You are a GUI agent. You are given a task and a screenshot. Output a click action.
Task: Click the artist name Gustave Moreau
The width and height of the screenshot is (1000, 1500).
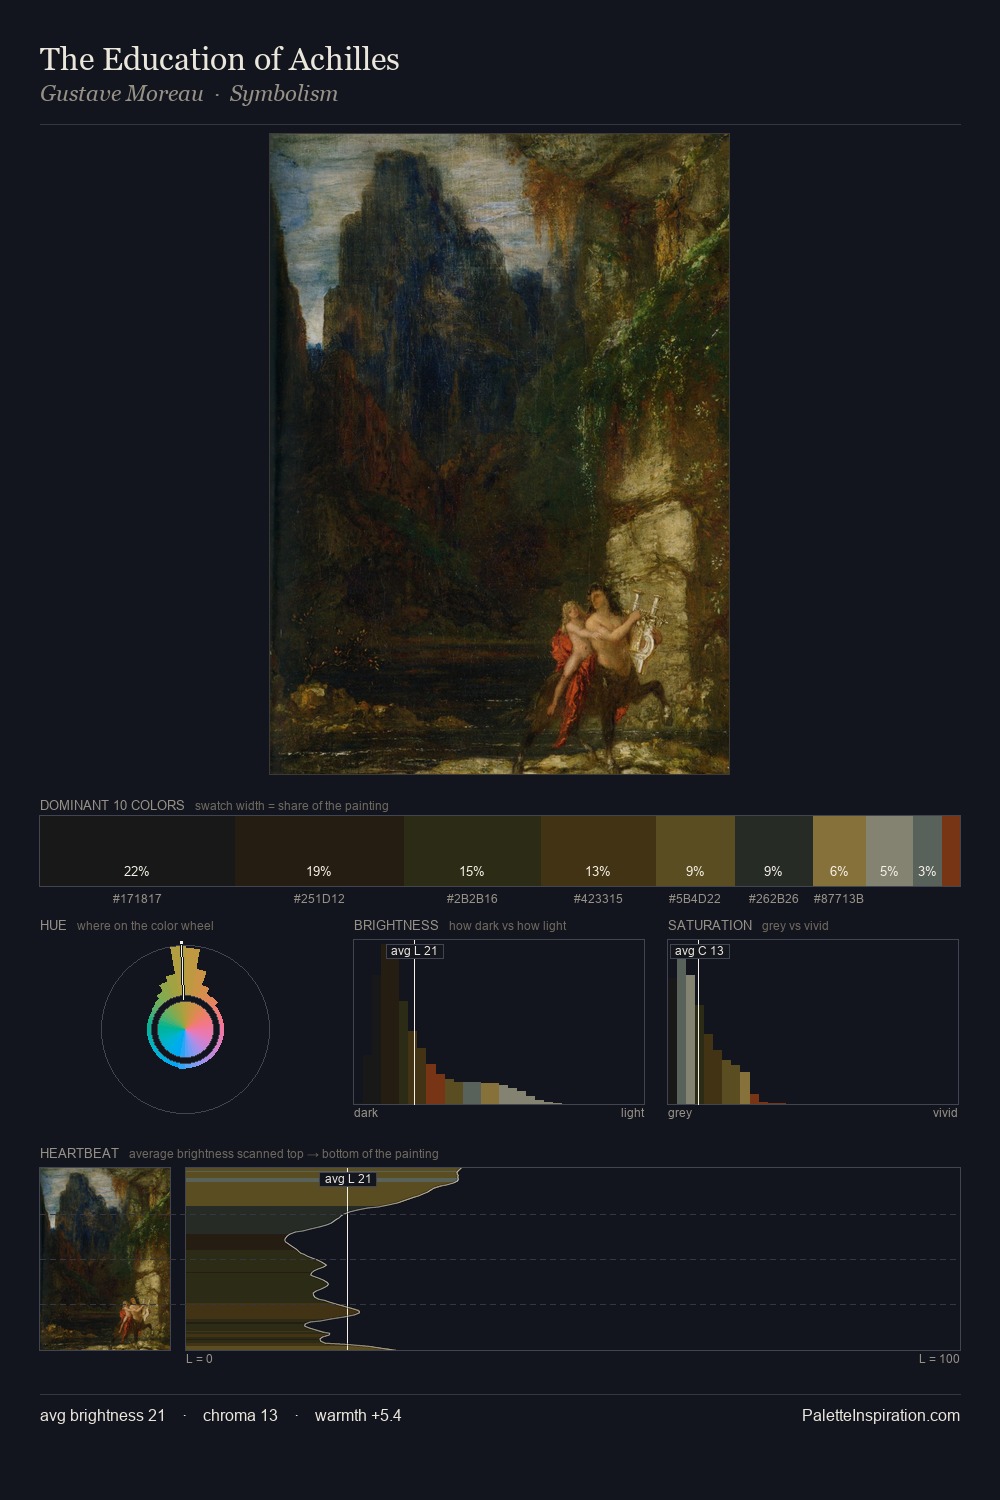pyautogui.click(x=122, y=94)
